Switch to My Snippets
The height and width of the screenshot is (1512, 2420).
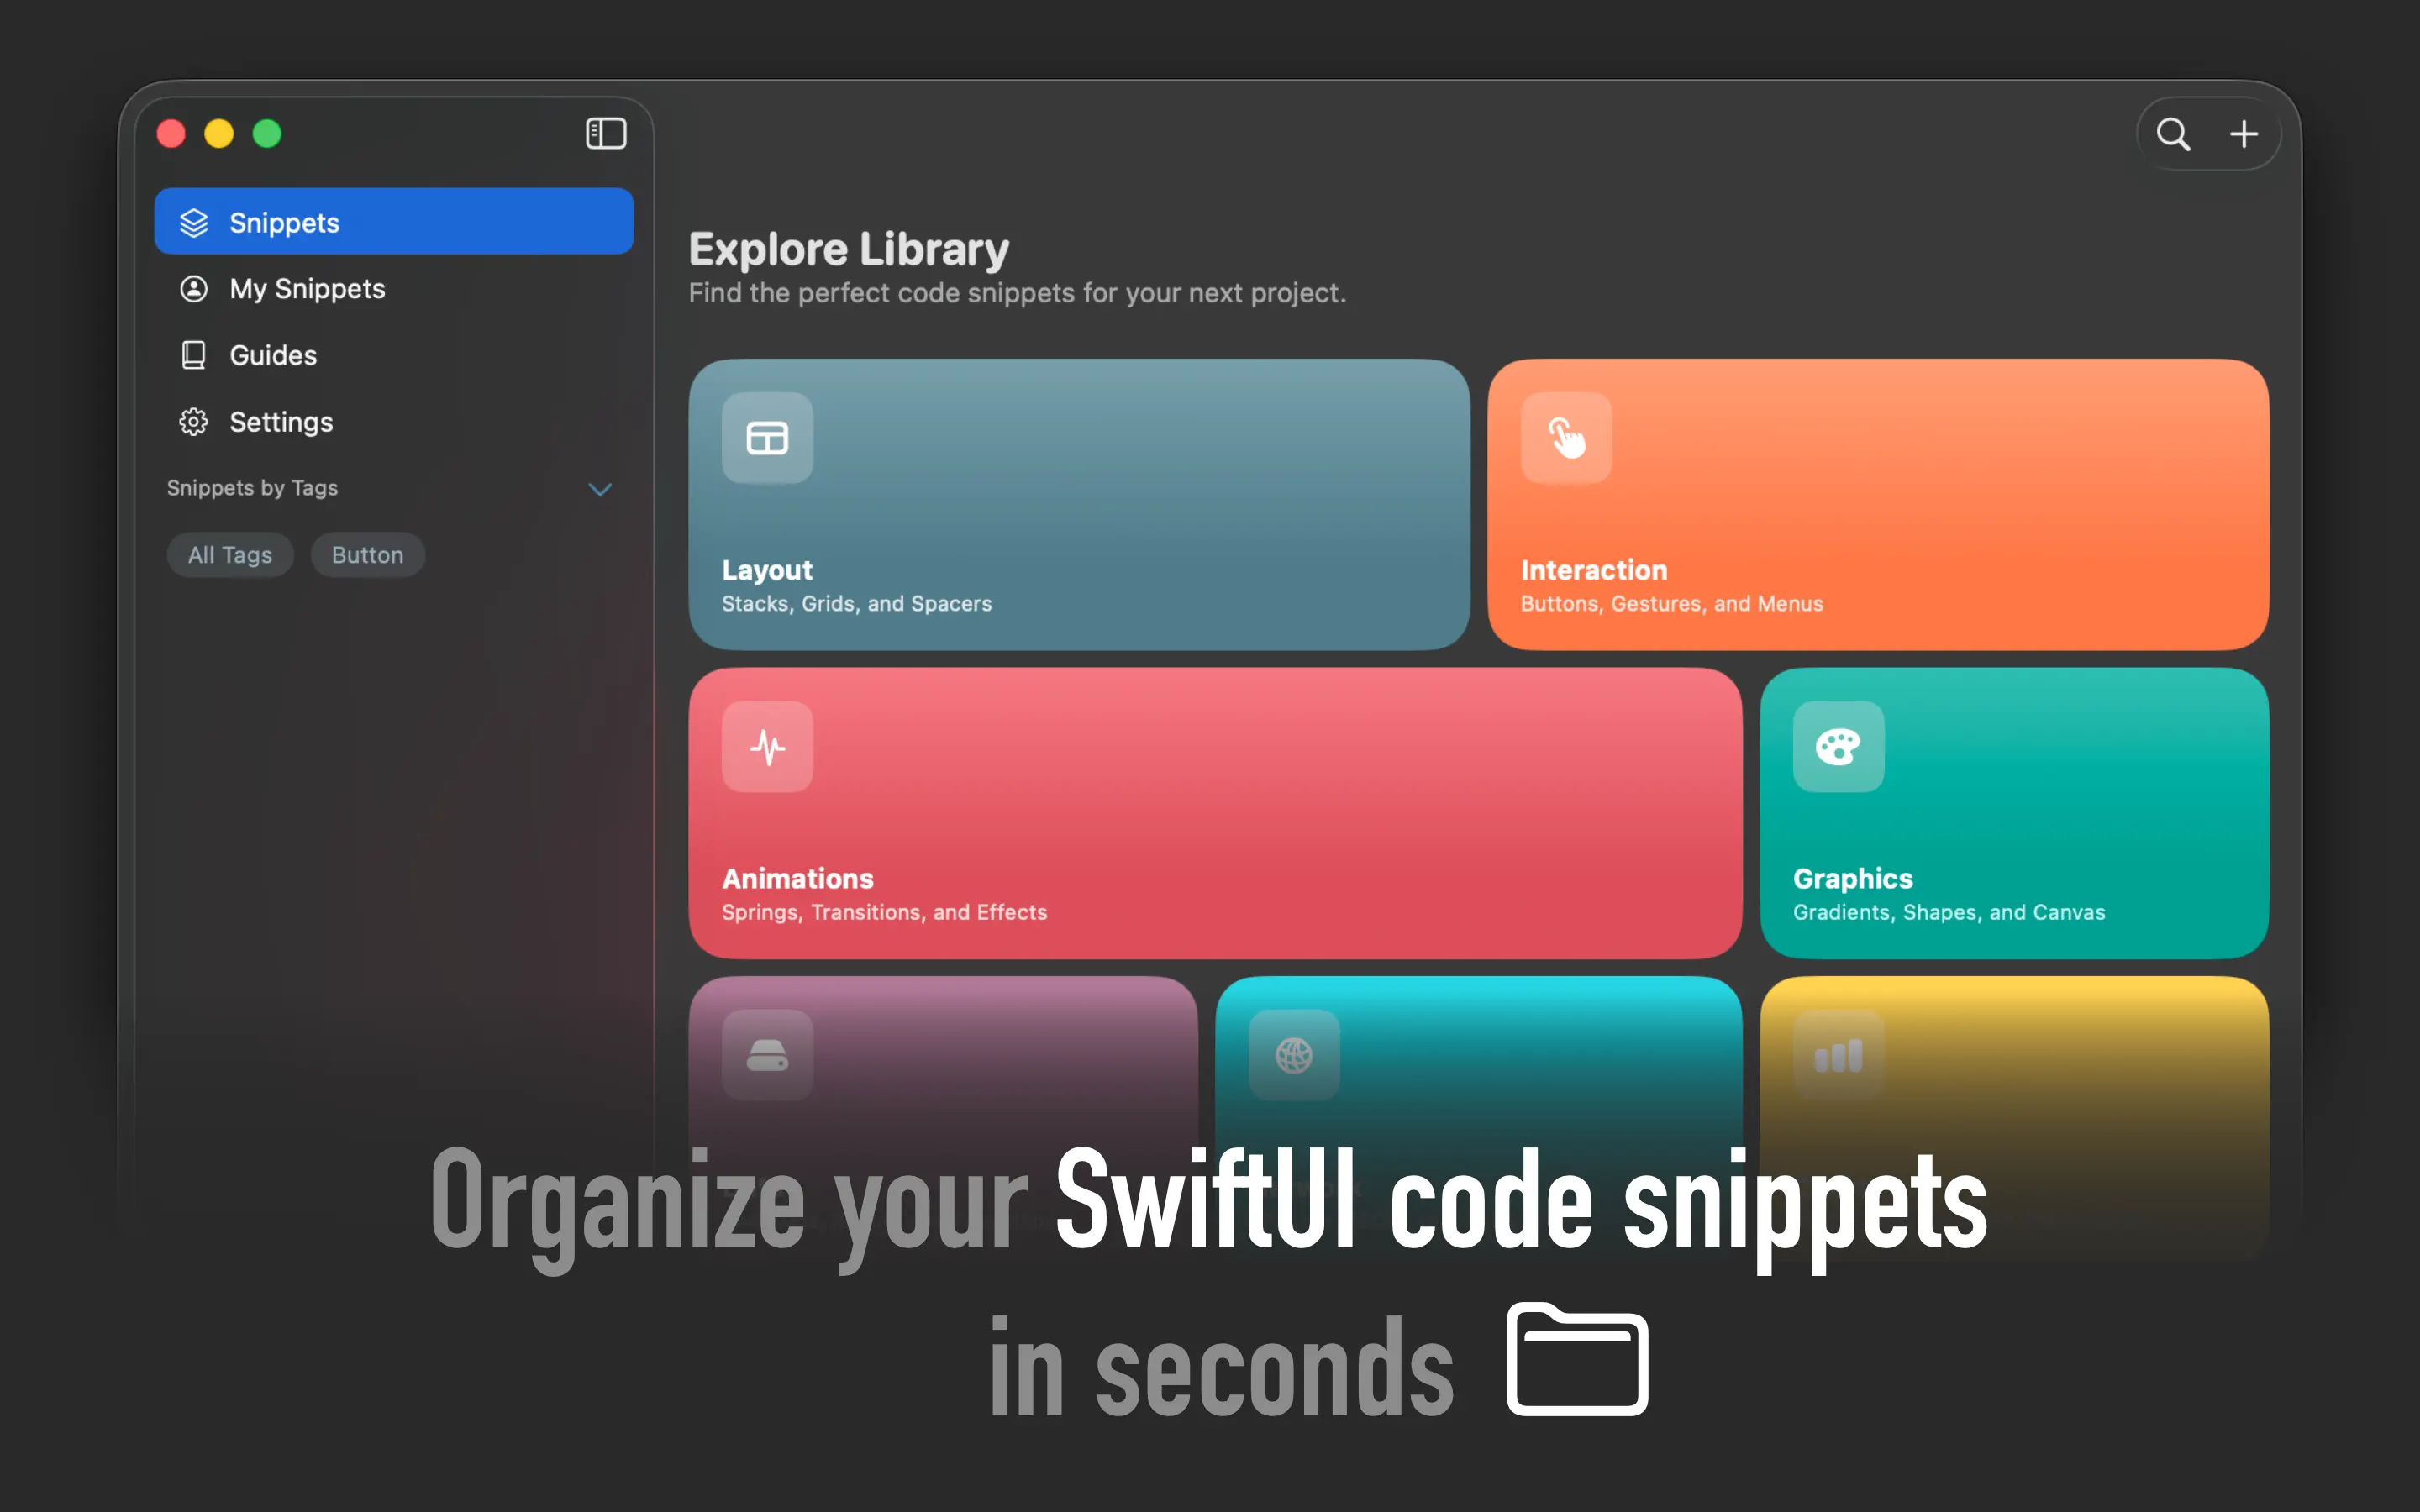307,288
